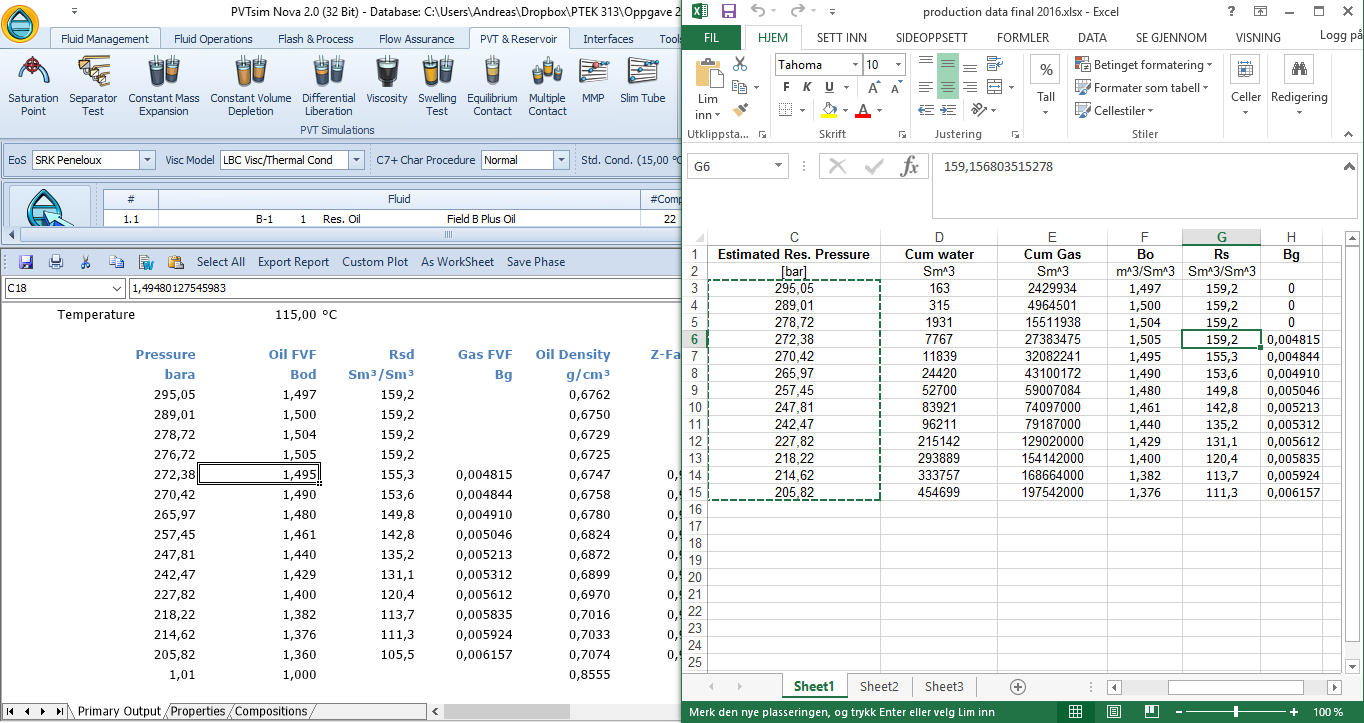Start the Differential Liberation simulation
The height and width of the screenshot is (723, 1364).
tap(328, 86)
